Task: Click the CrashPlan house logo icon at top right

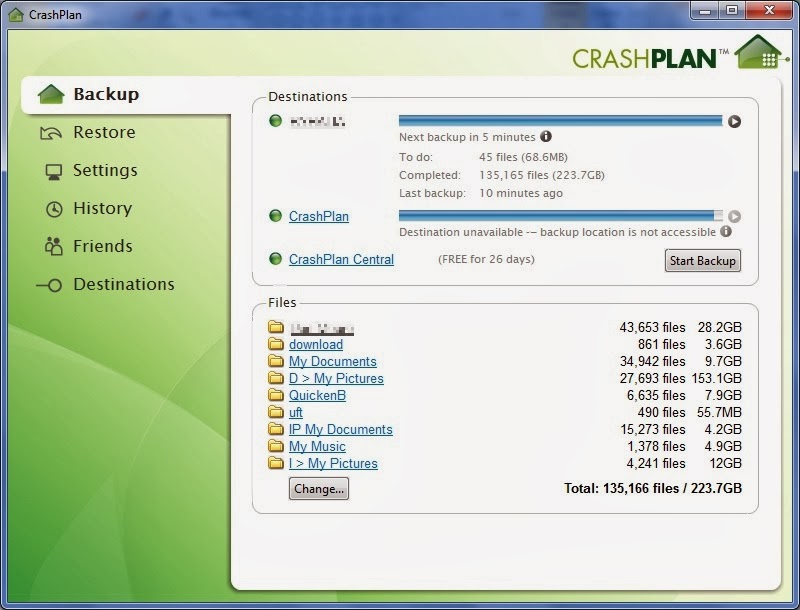Action: coord(759,52)
